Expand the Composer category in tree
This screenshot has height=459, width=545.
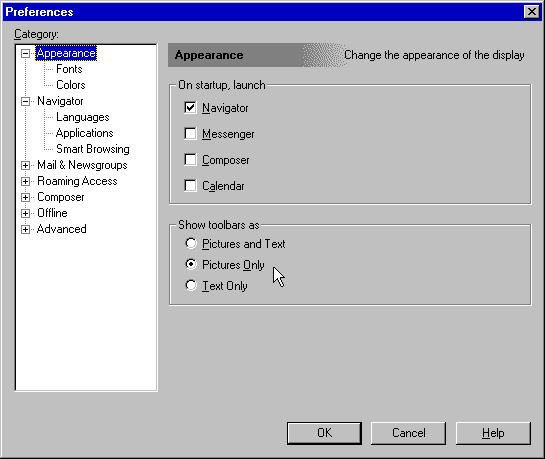pyautogui.click(x=25, y=197)
